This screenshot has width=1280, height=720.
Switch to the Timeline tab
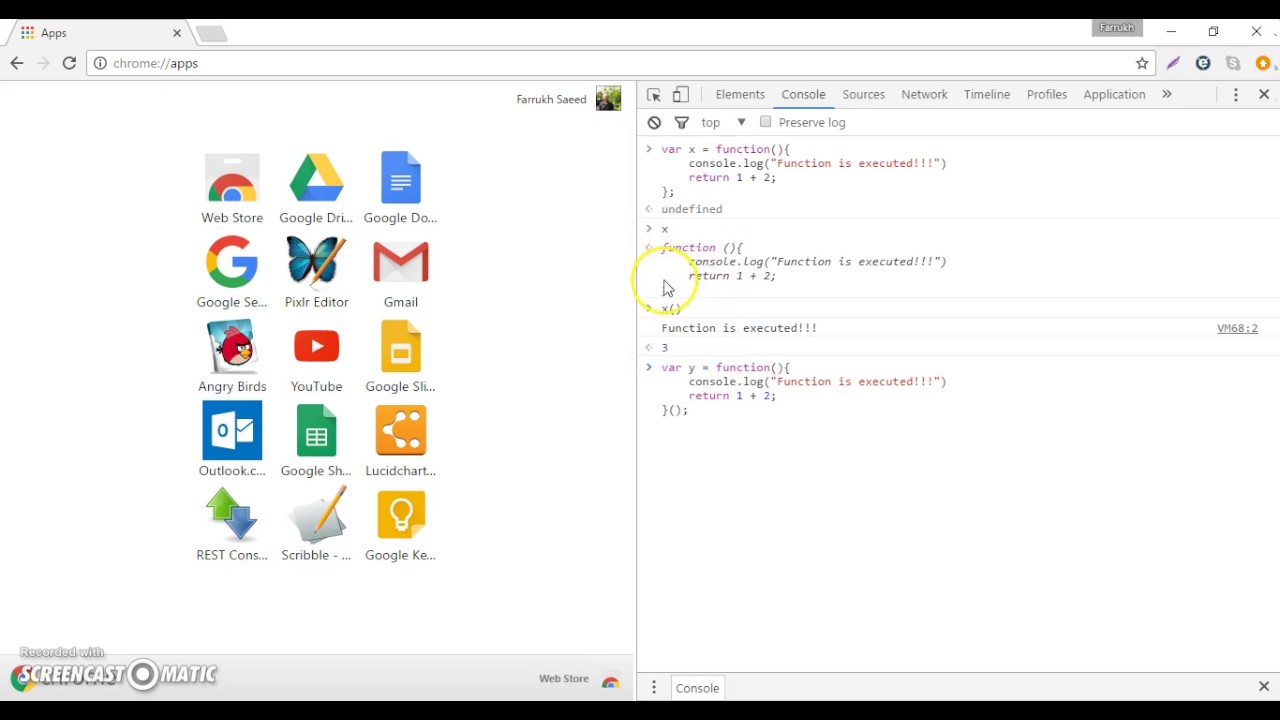click(987, 94)
